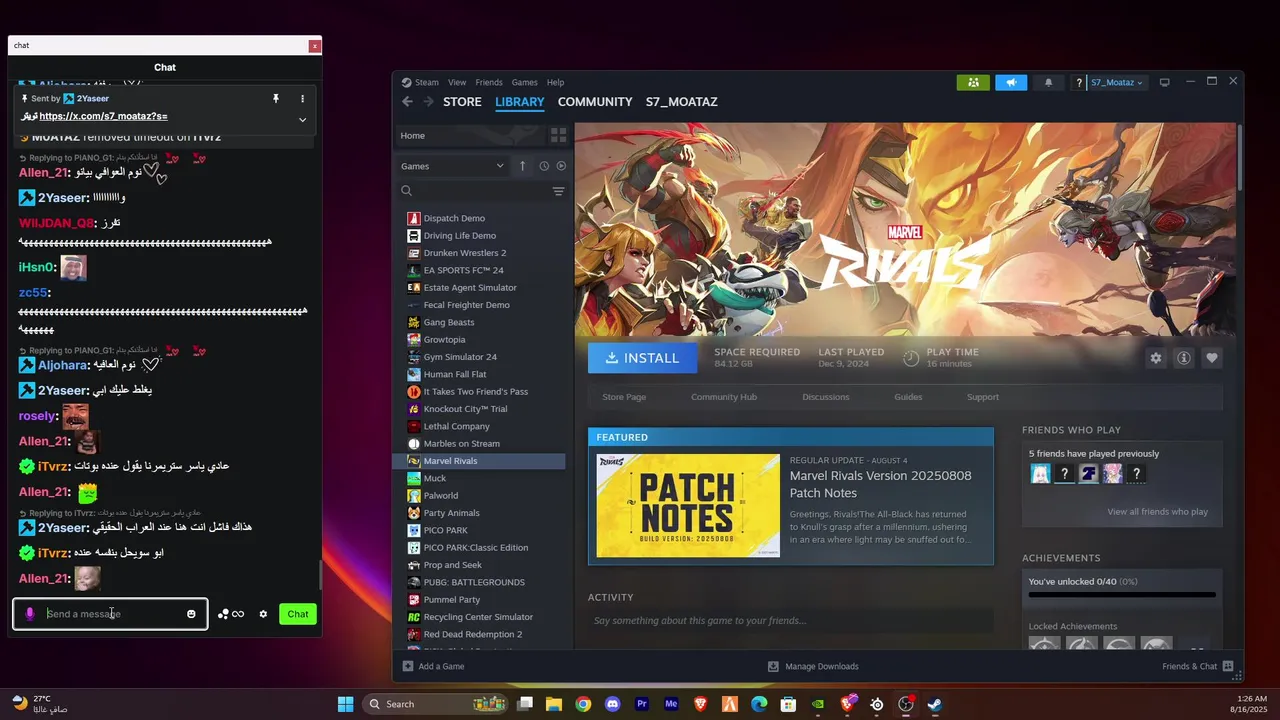Open the Patch Notes featured thumbnail
Screen dimensions: 1280x720
[688, 505]
